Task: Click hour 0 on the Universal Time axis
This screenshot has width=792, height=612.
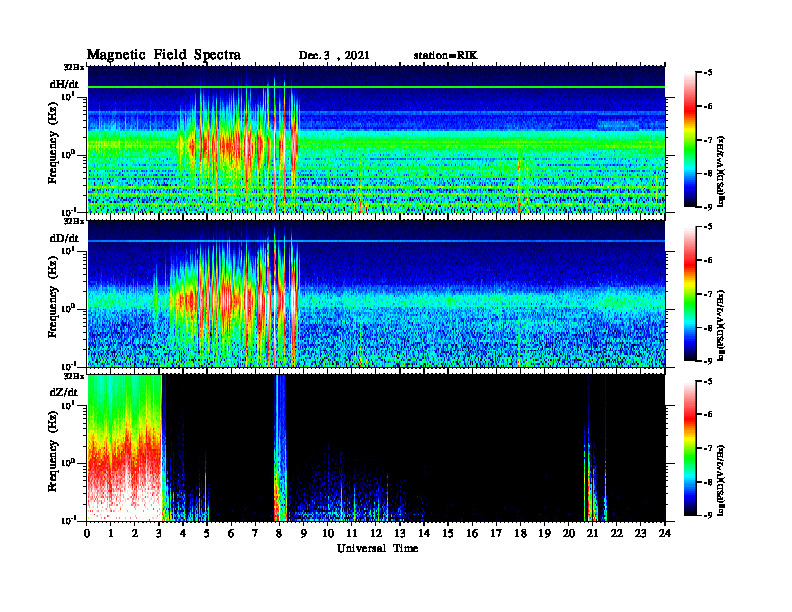Action: point(87,534)
